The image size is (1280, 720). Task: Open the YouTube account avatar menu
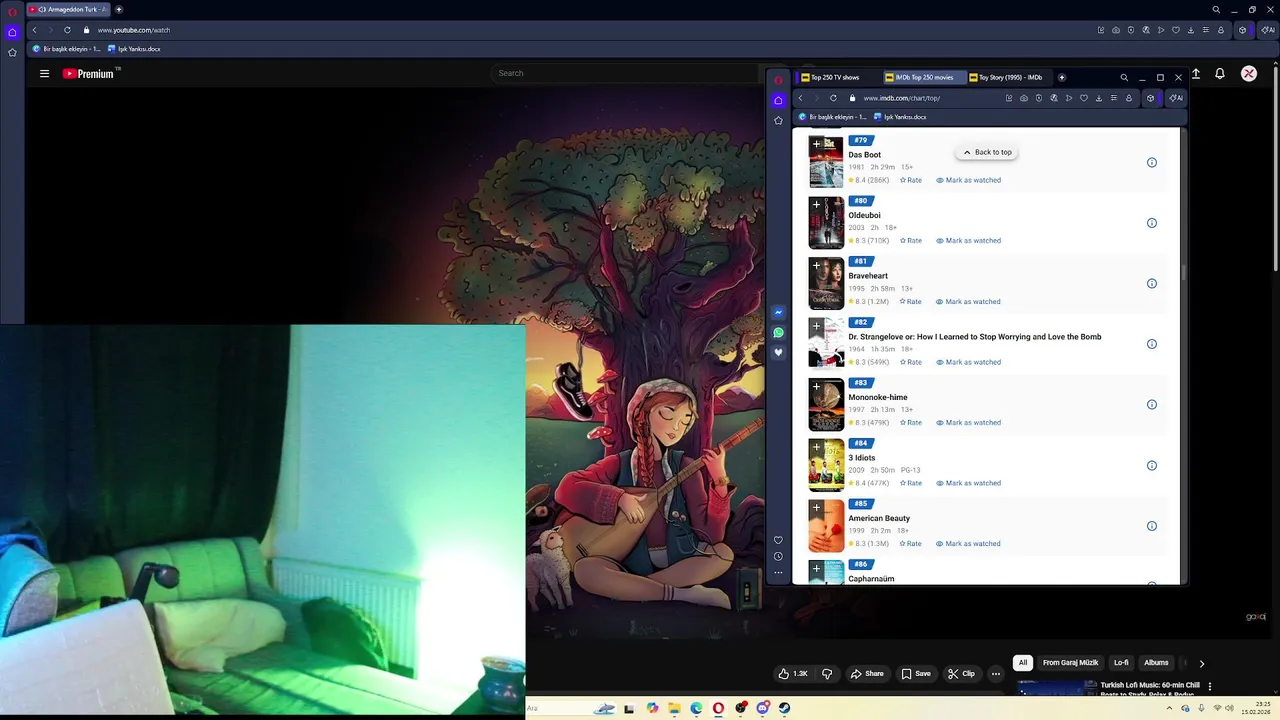point(1249,73)
